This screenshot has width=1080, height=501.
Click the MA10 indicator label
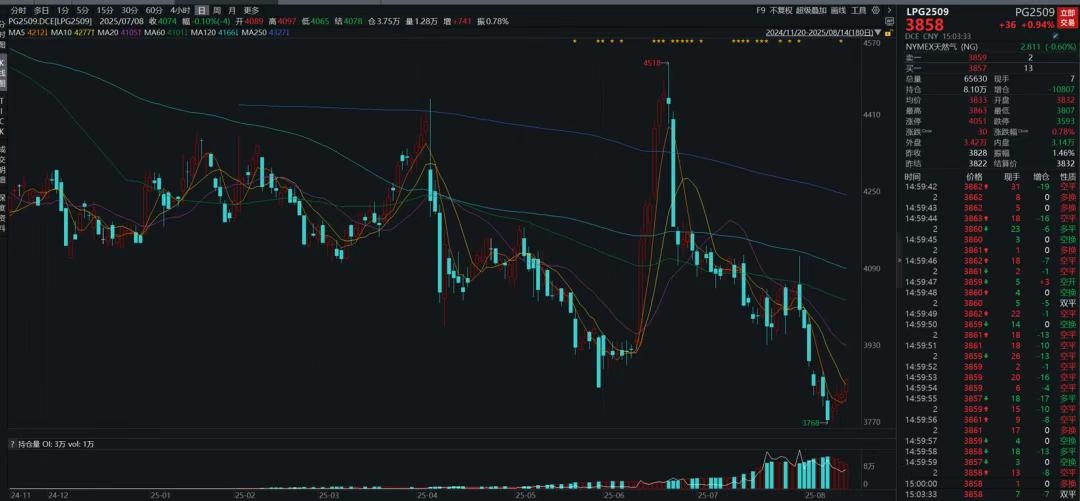tap(60, 32)
